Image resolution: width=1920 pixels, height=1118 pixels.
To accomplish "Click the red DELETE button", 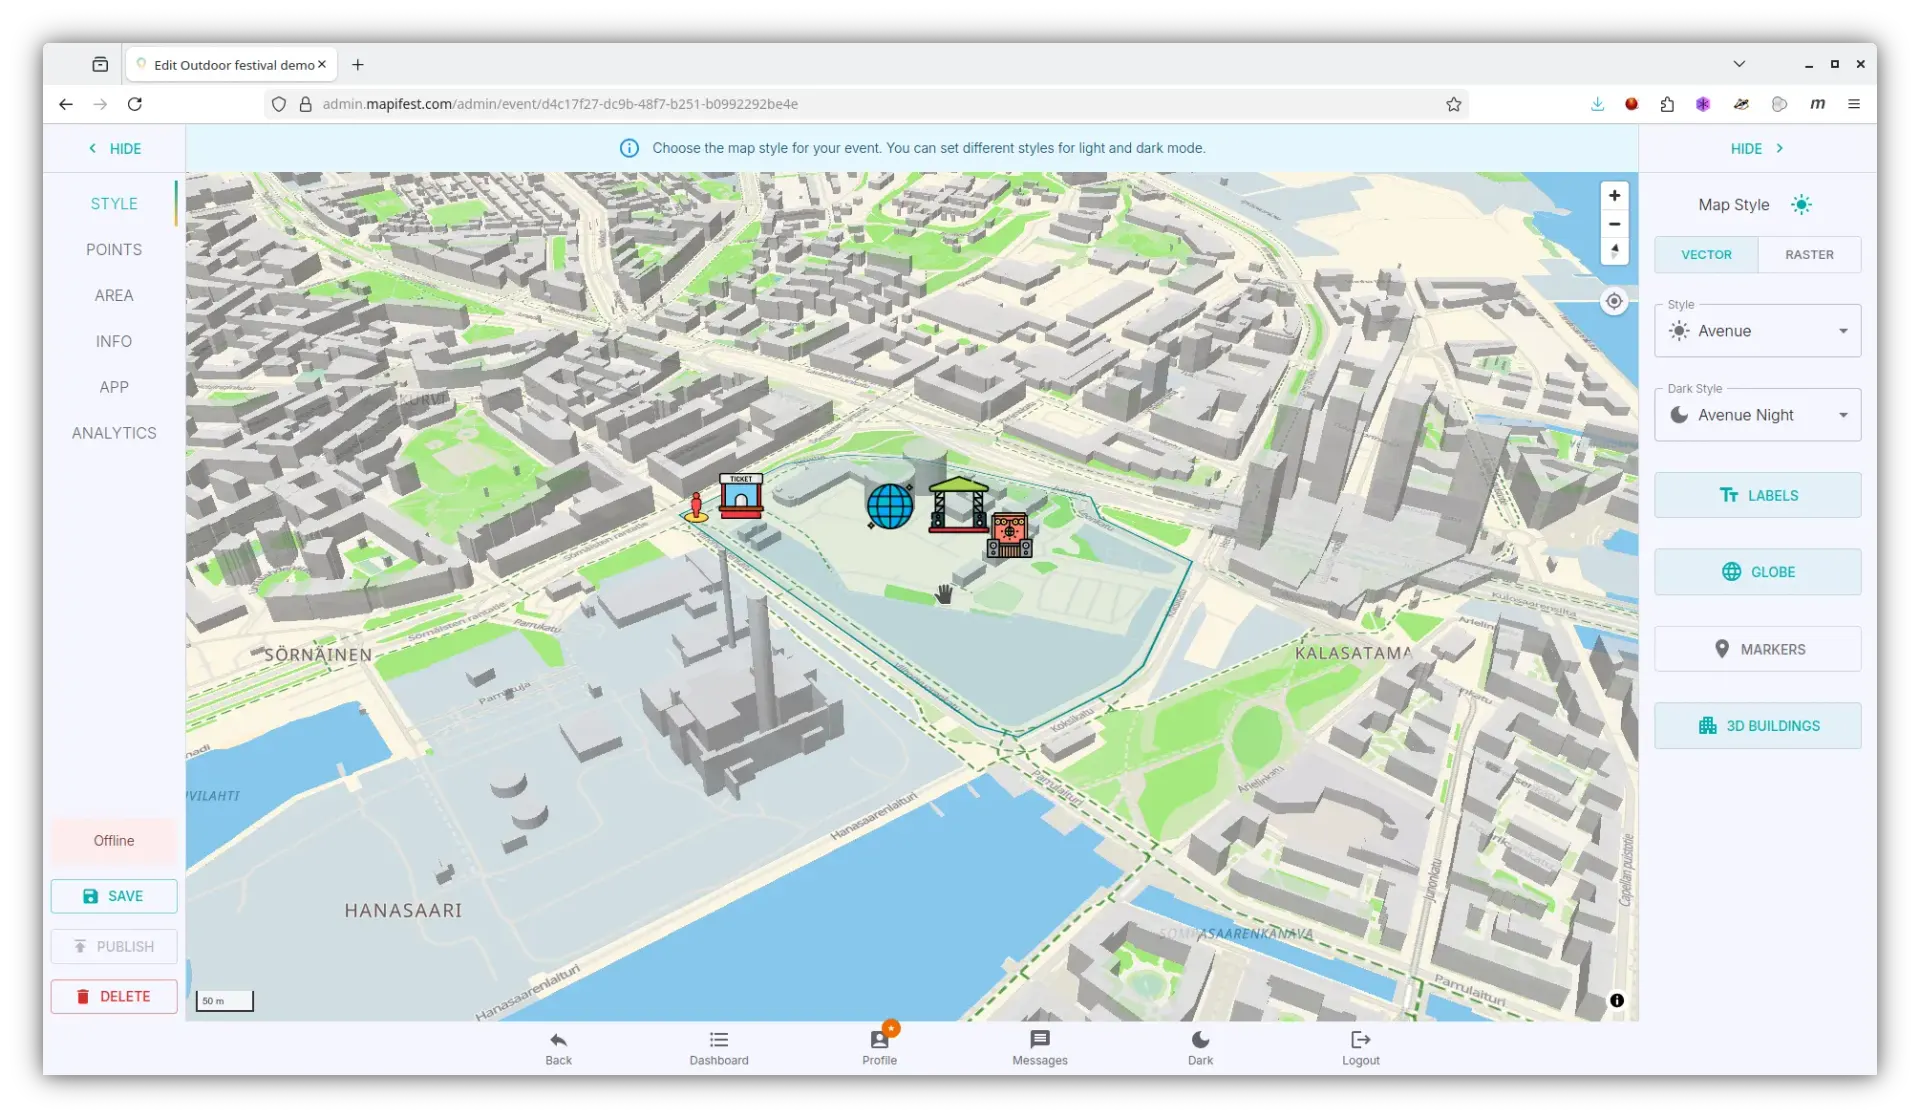I will pos(114,996).
